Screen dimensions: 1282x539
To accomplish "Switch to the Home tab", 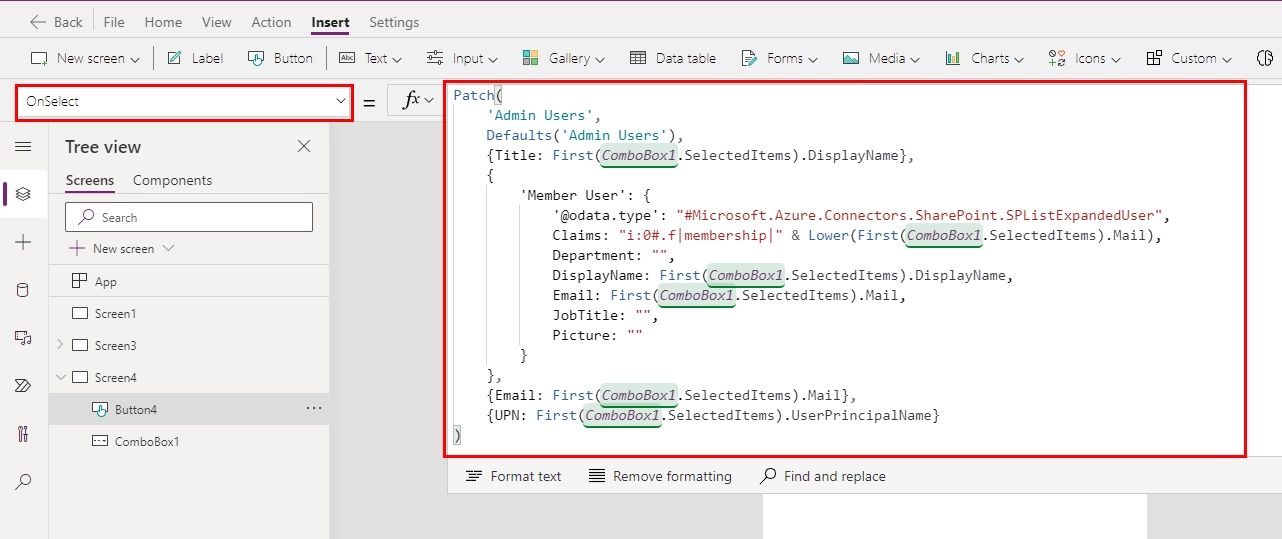I will click(163, 22).
